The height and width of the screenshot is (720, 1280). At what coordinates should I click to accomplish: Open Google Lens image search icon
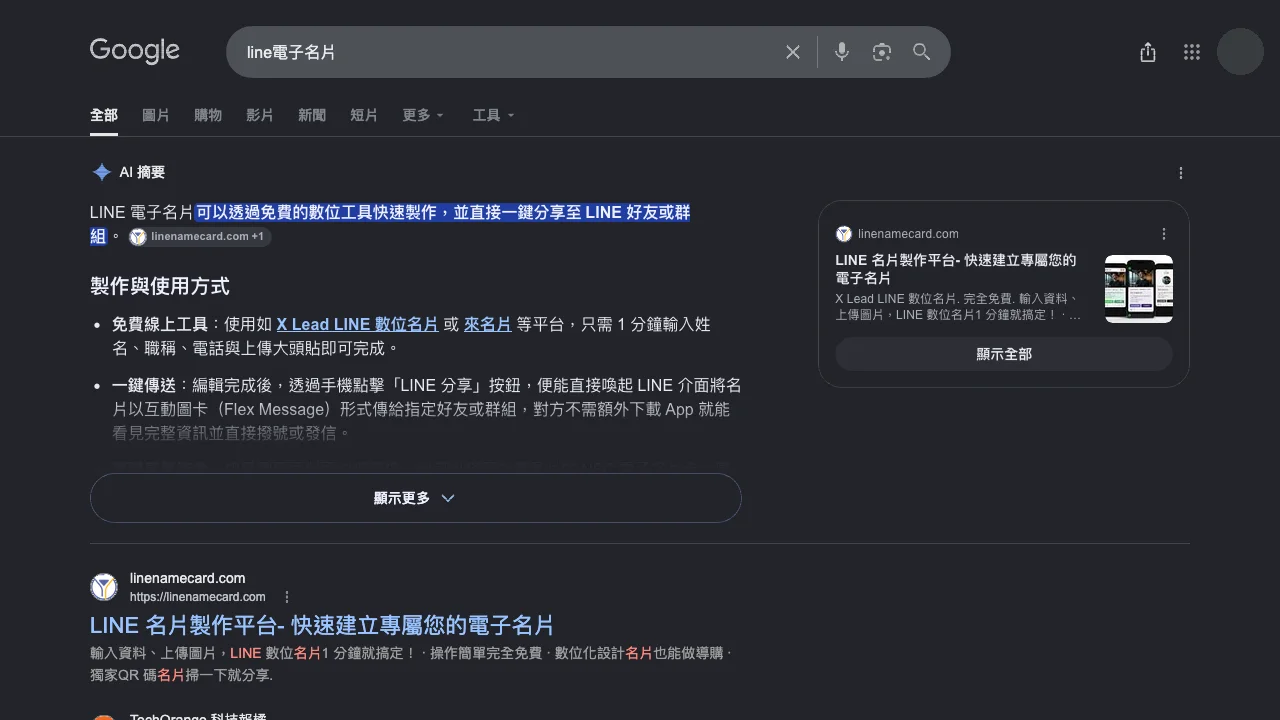[882, 52]
